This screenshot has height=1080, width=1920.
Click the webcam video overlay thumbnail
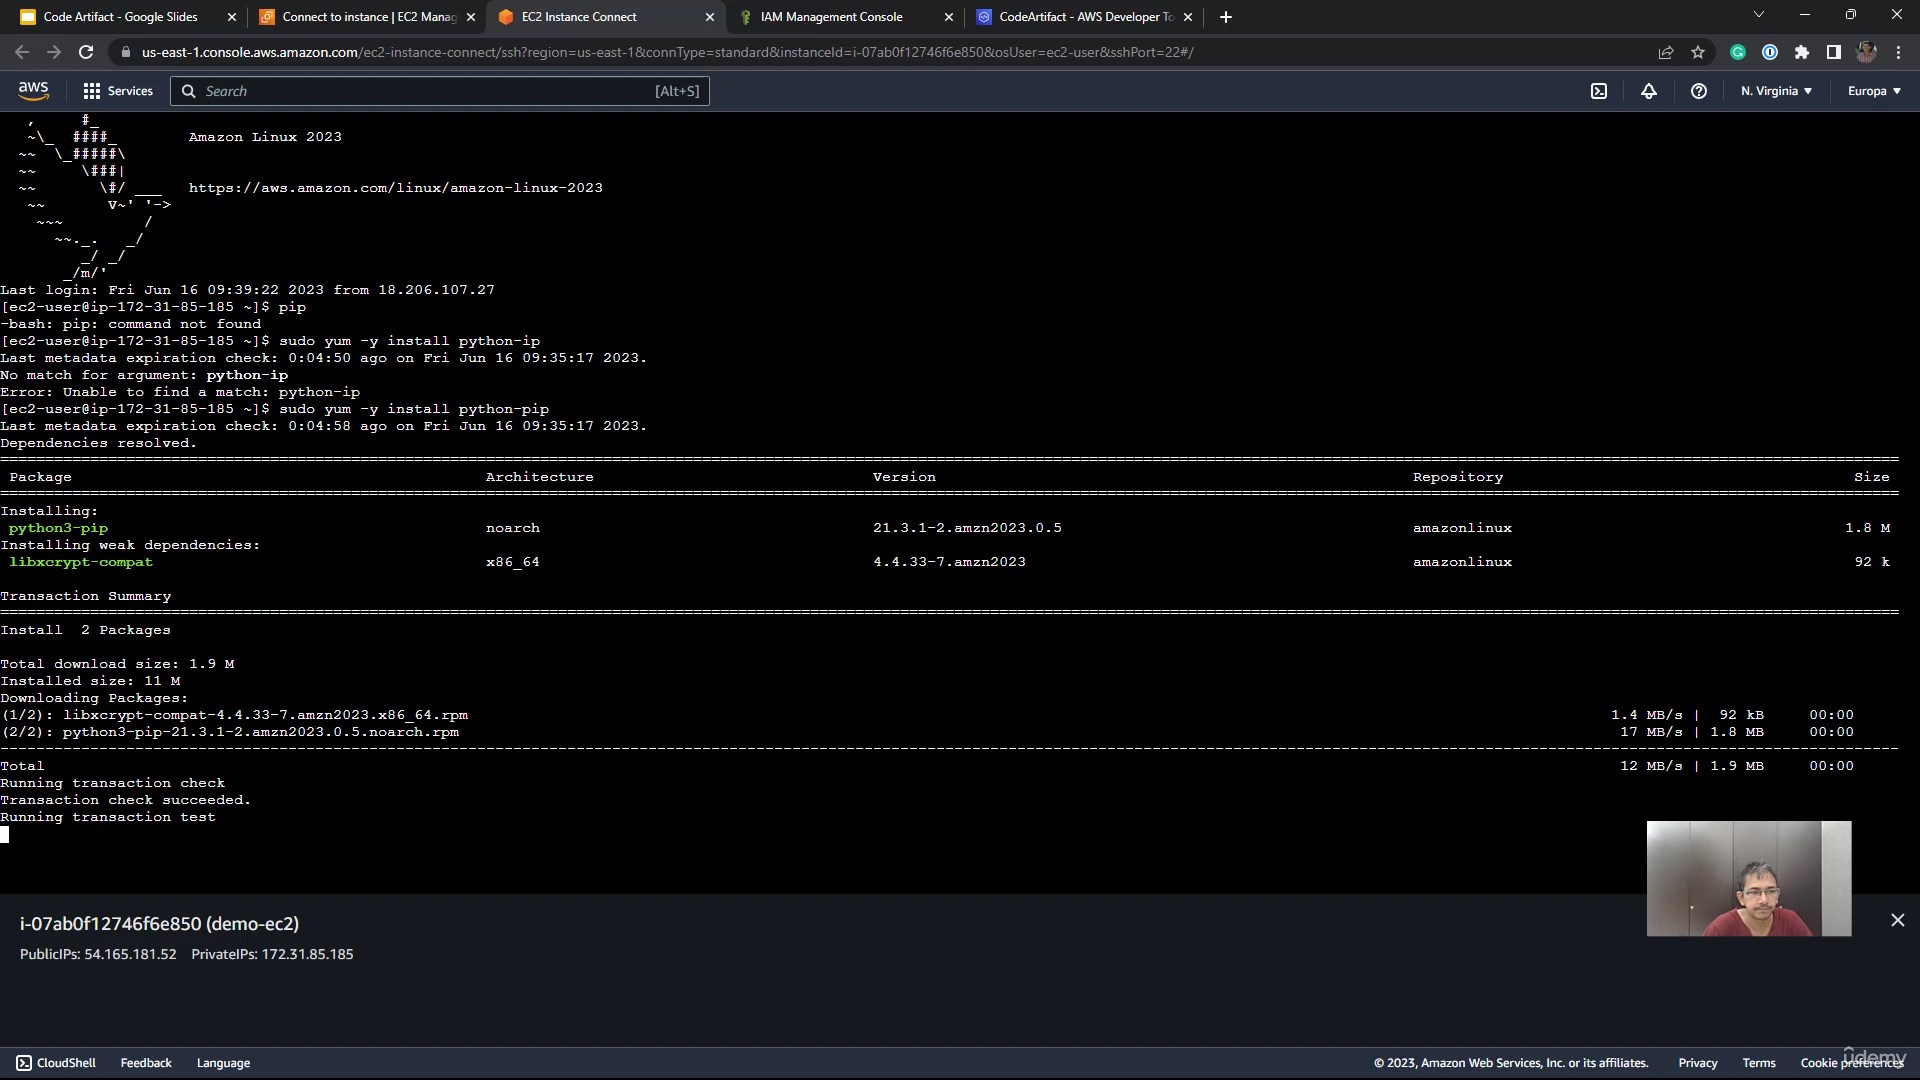pos(1749,879)
